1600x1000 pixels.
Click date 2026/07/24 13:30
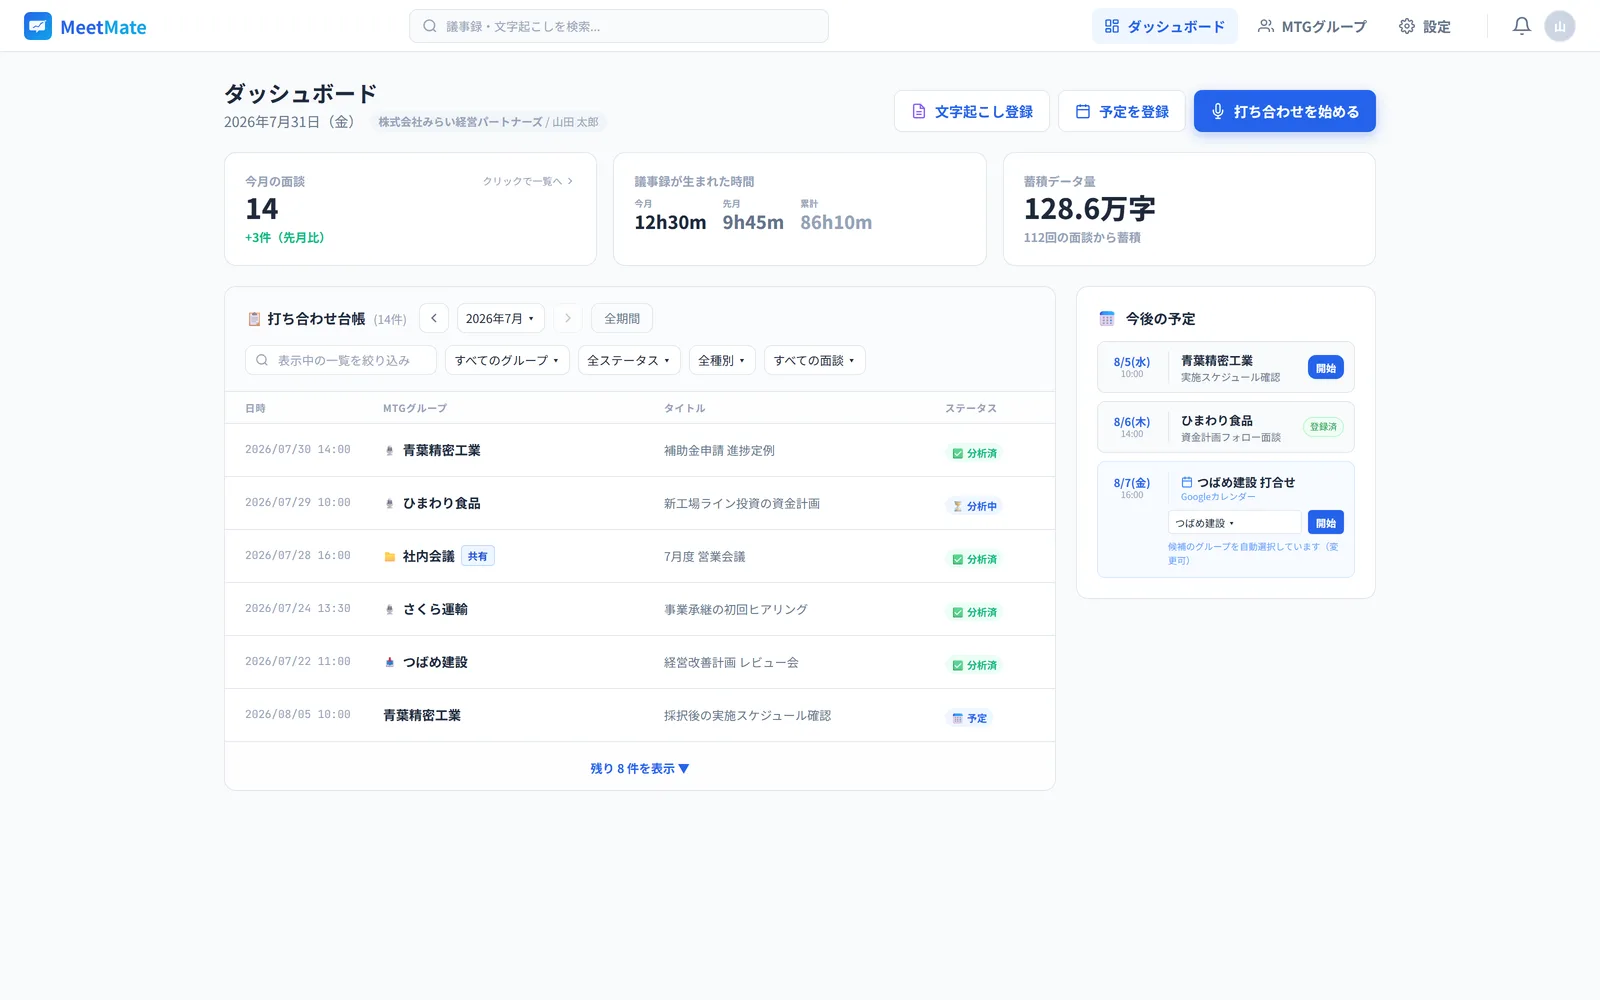coord(298,609)
